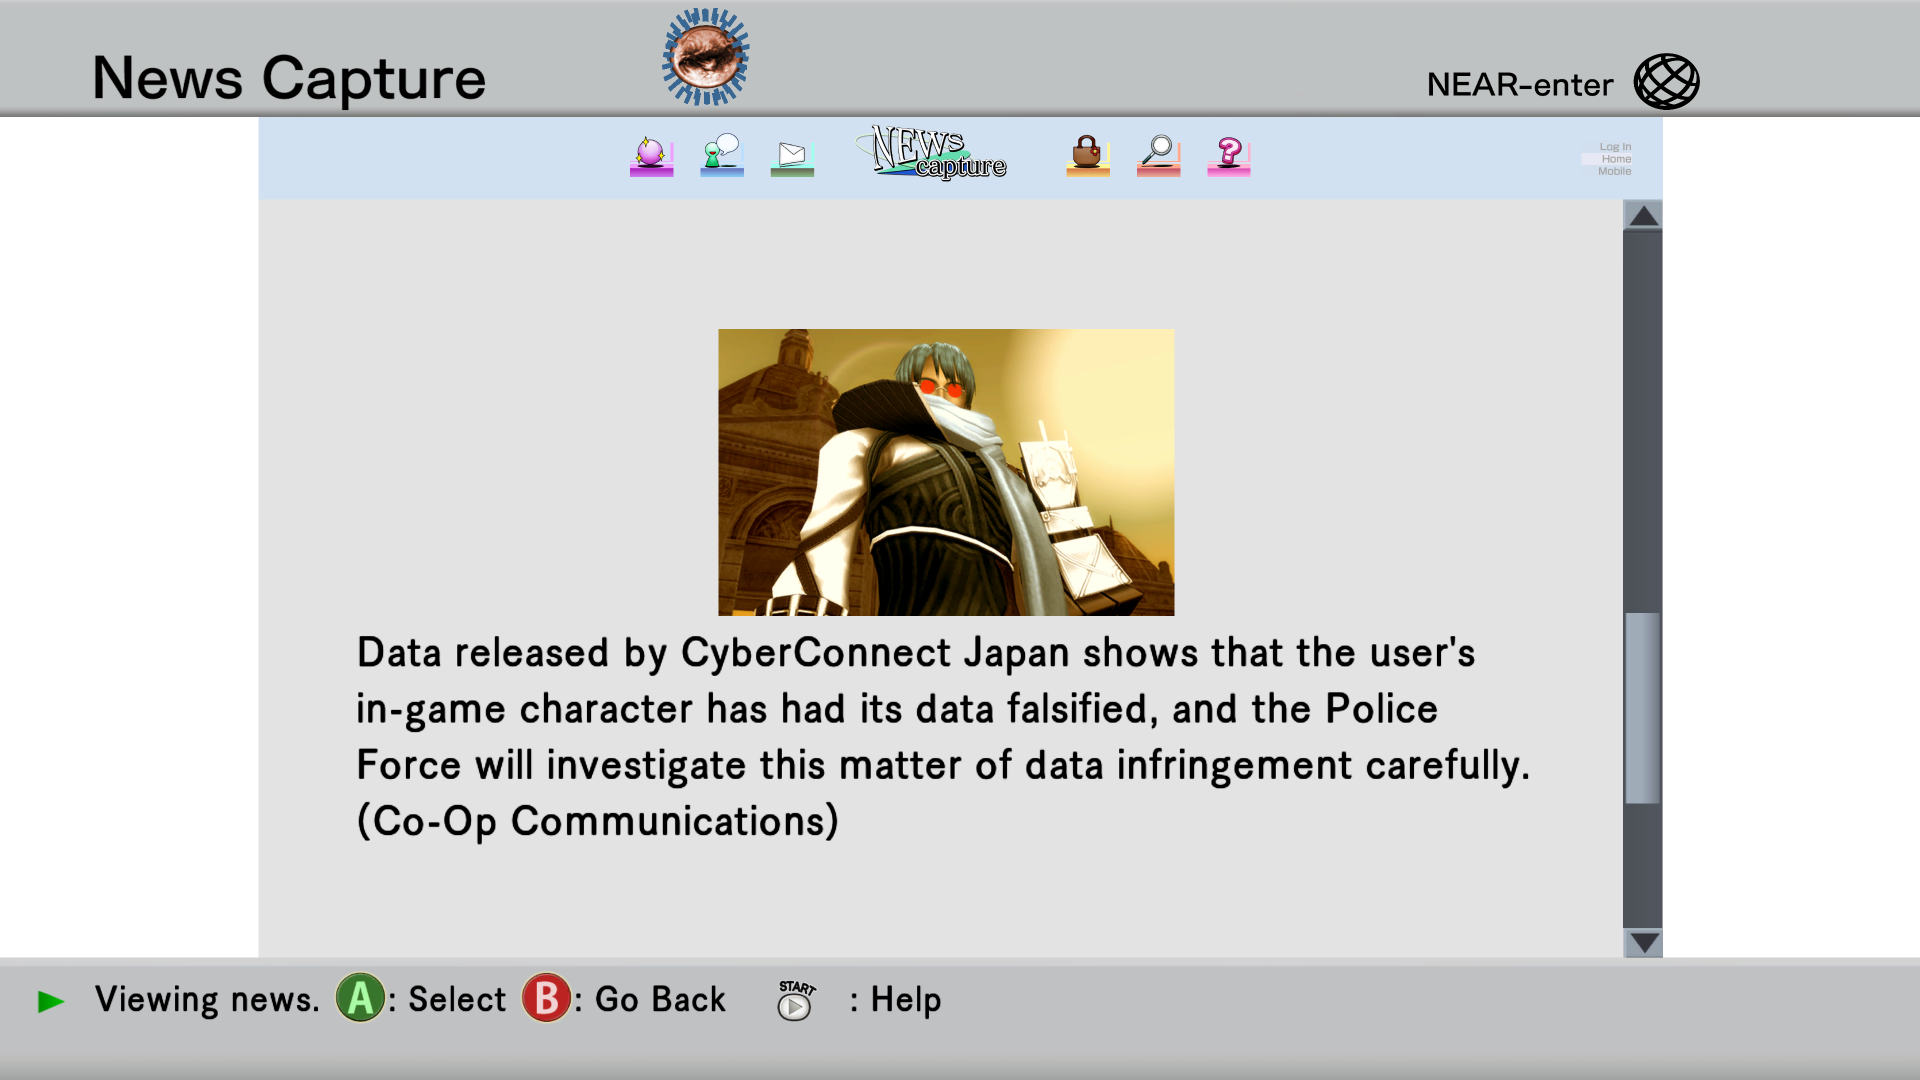Click the red B Go Back button
Screen dimensions: 1920x1080
pos(546,998)
